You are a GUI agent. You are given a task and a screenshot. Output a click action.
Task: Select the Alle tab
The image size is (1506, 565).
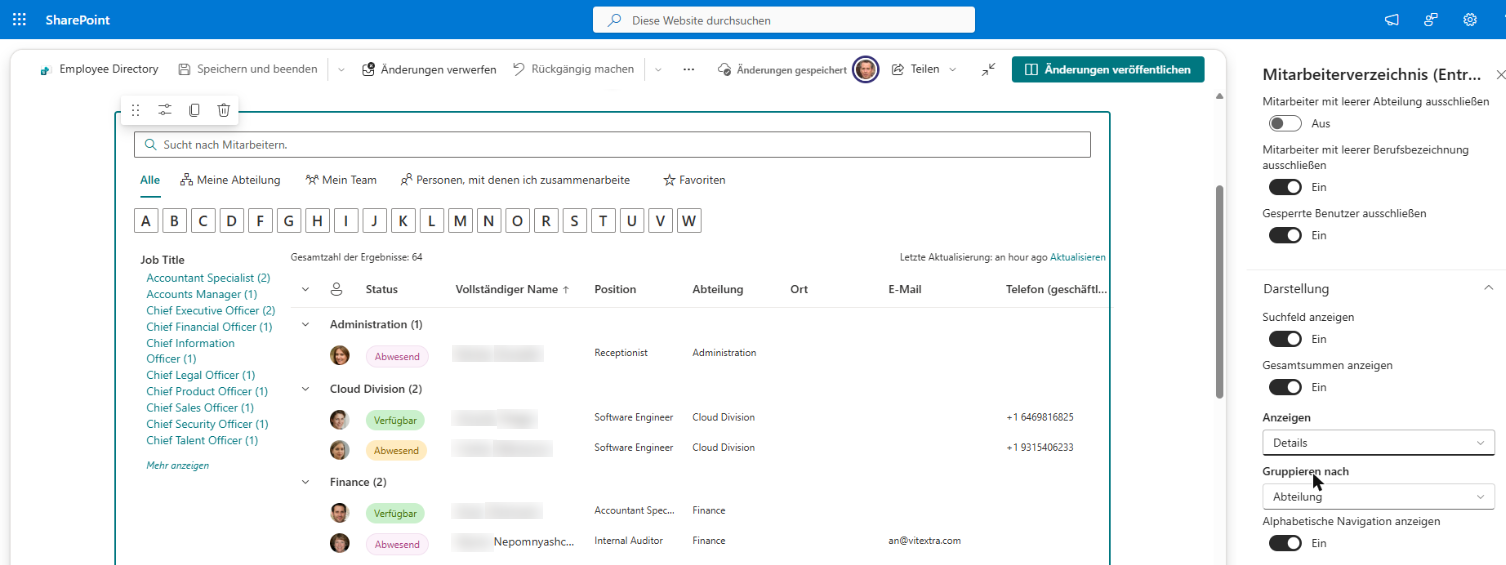point(150,180)
